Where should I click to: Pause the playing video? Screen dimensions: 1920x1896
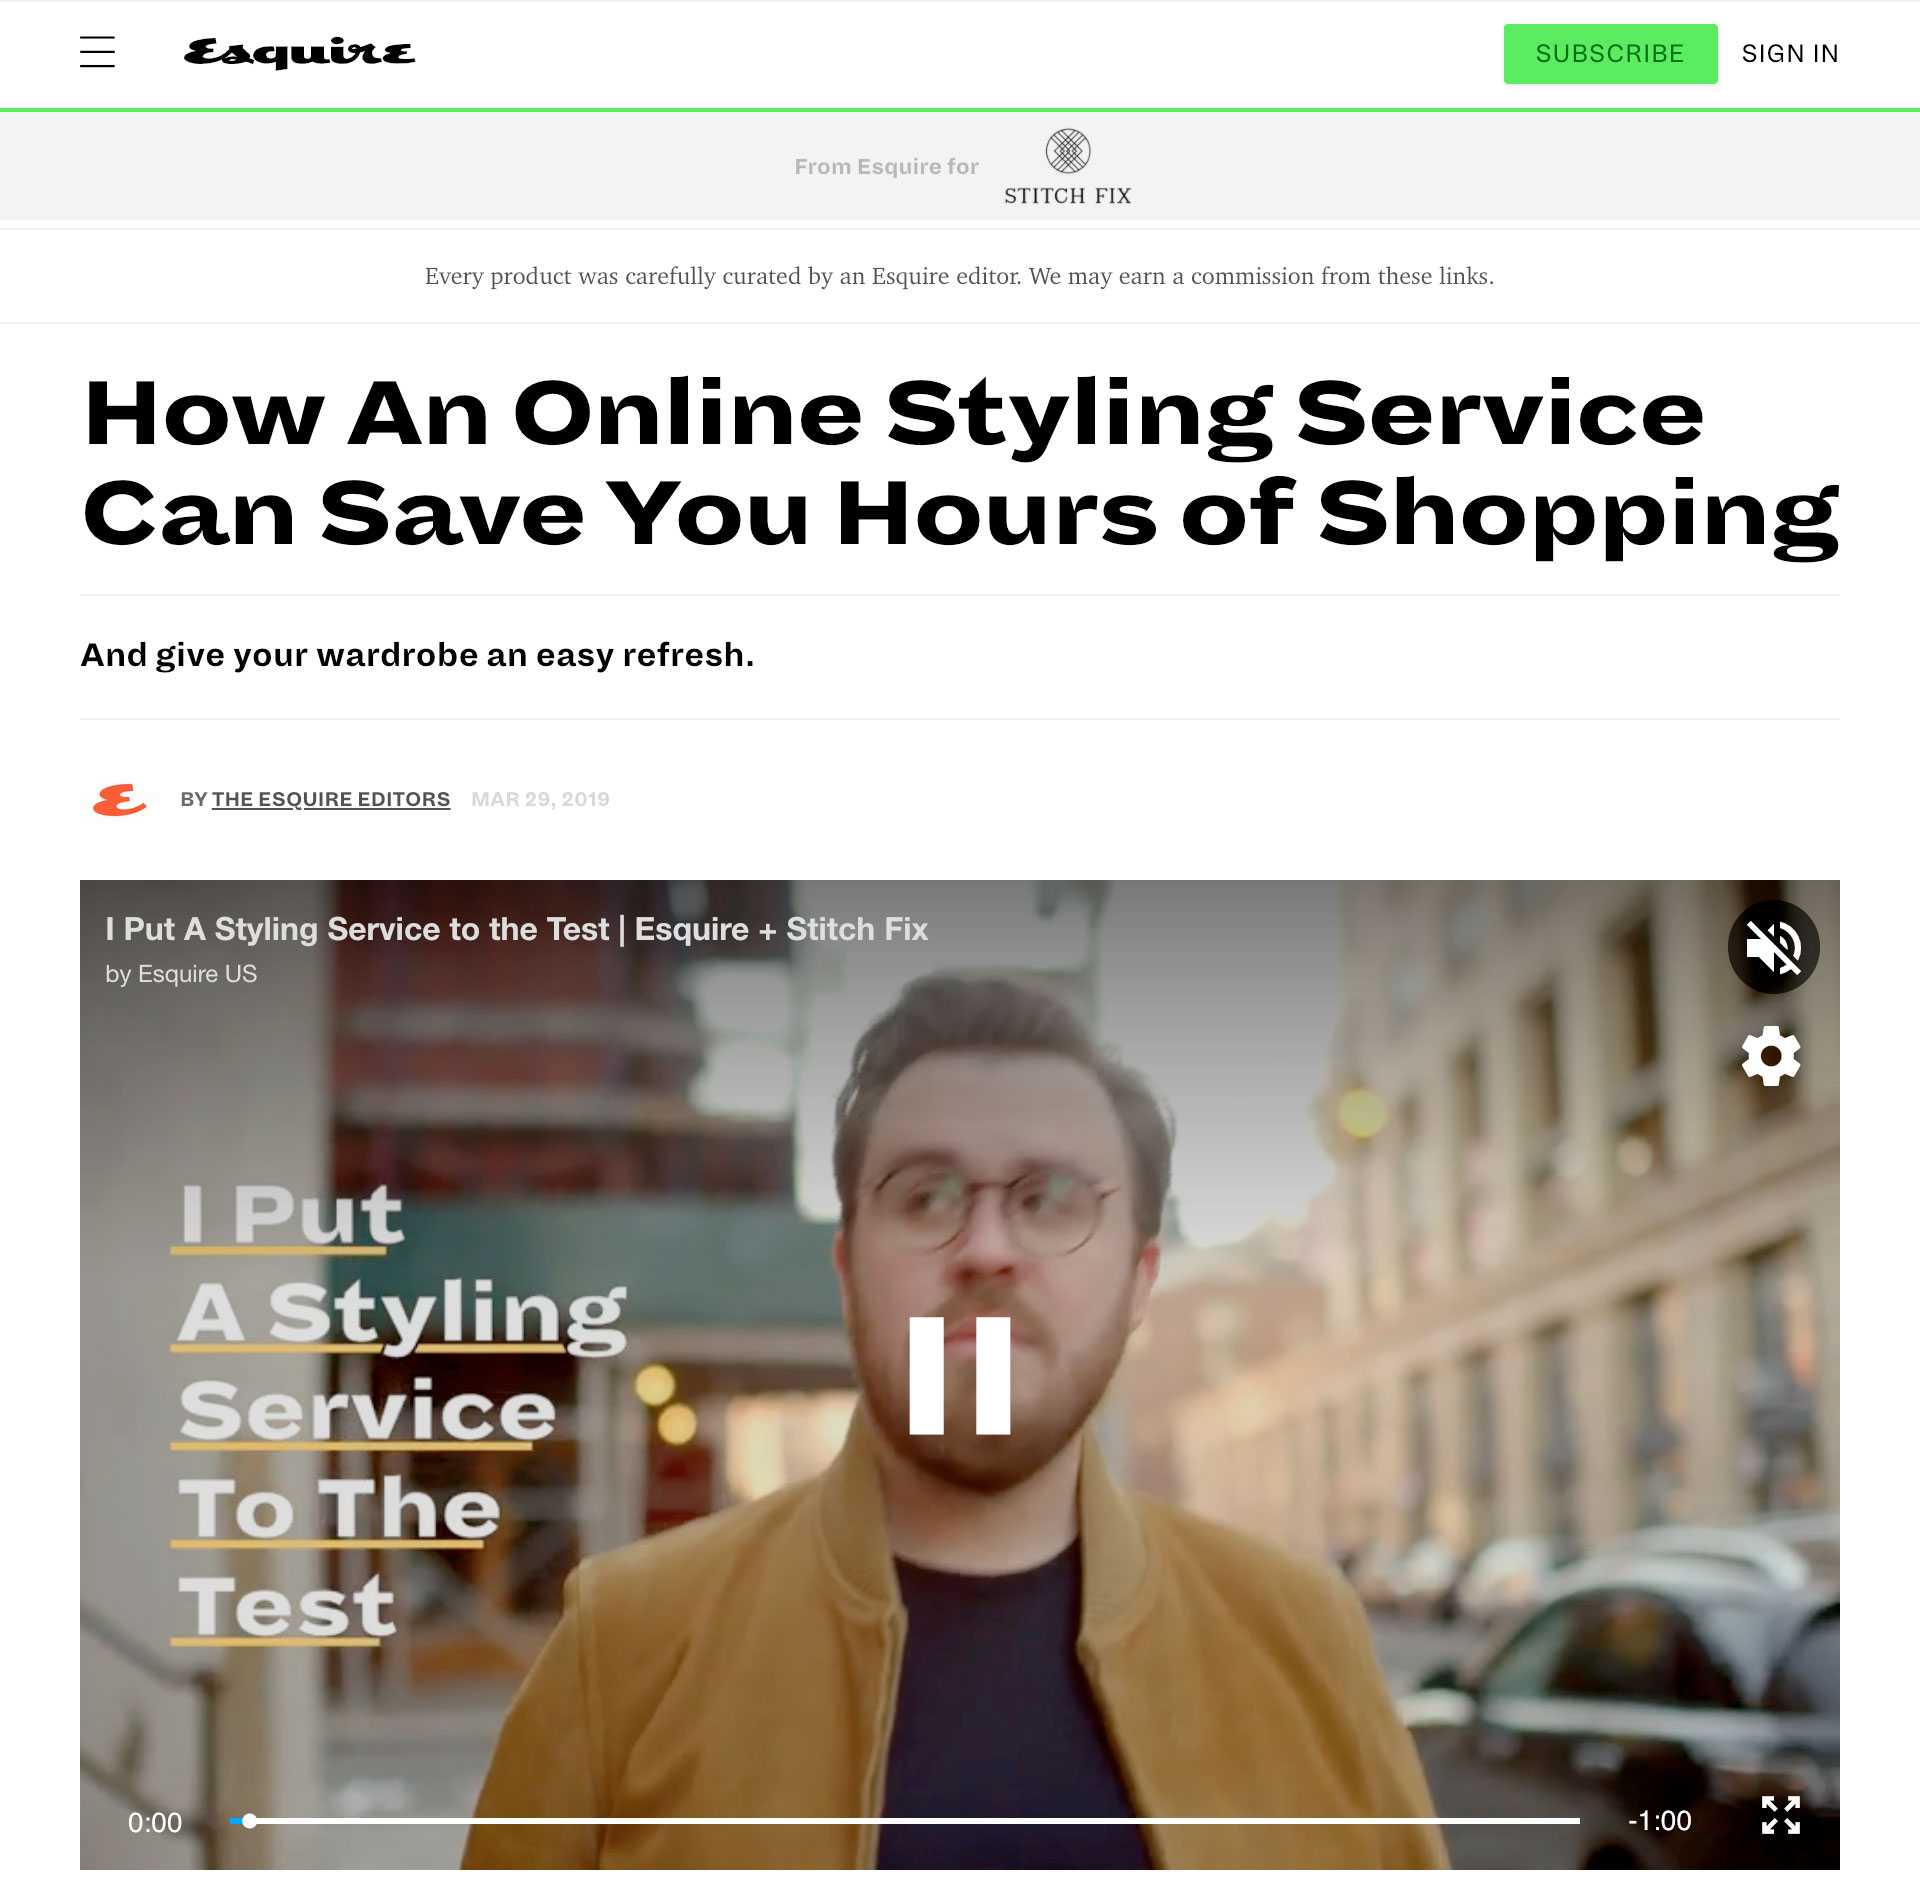coord(960,1375)
